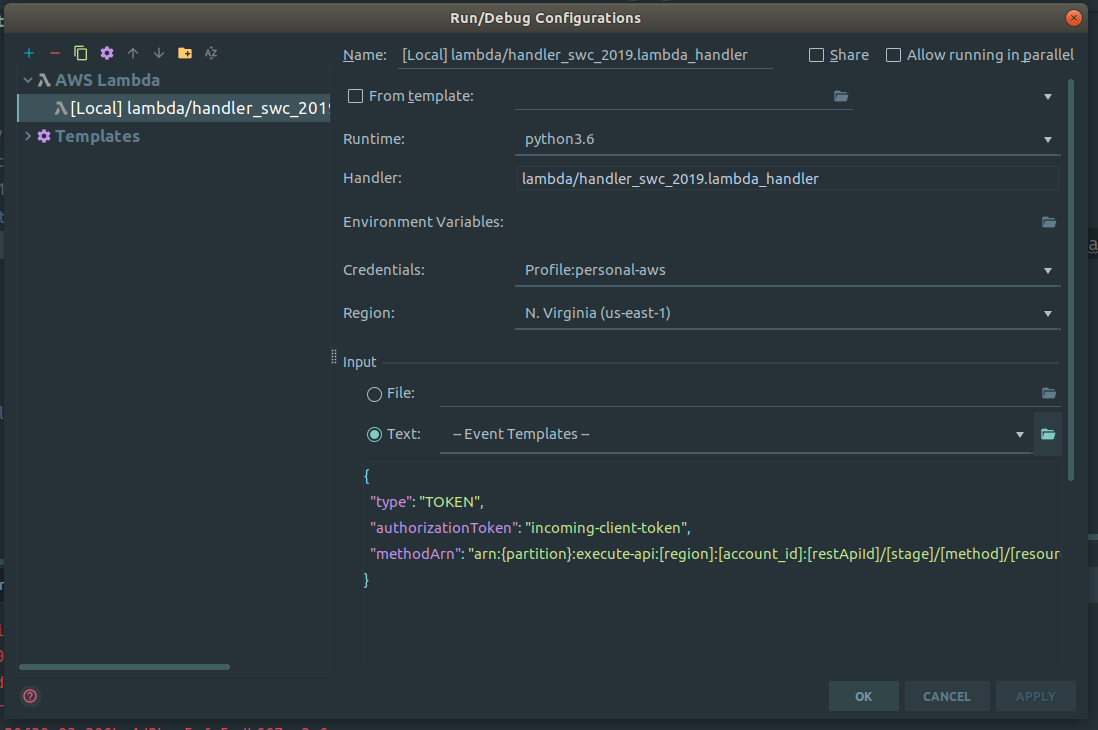Click the APPLY button

1036,696
